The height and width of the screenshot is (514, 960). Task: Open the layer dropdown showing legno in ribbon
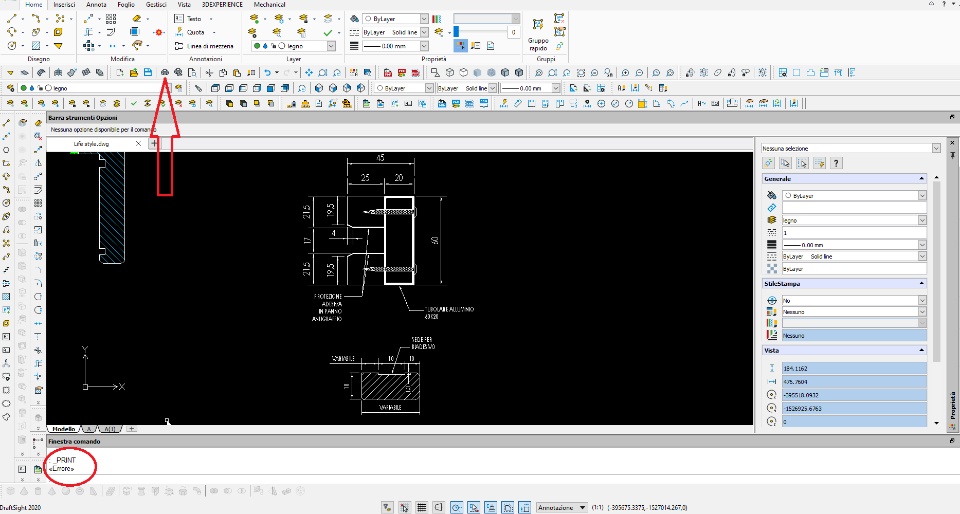coord(330,46)
